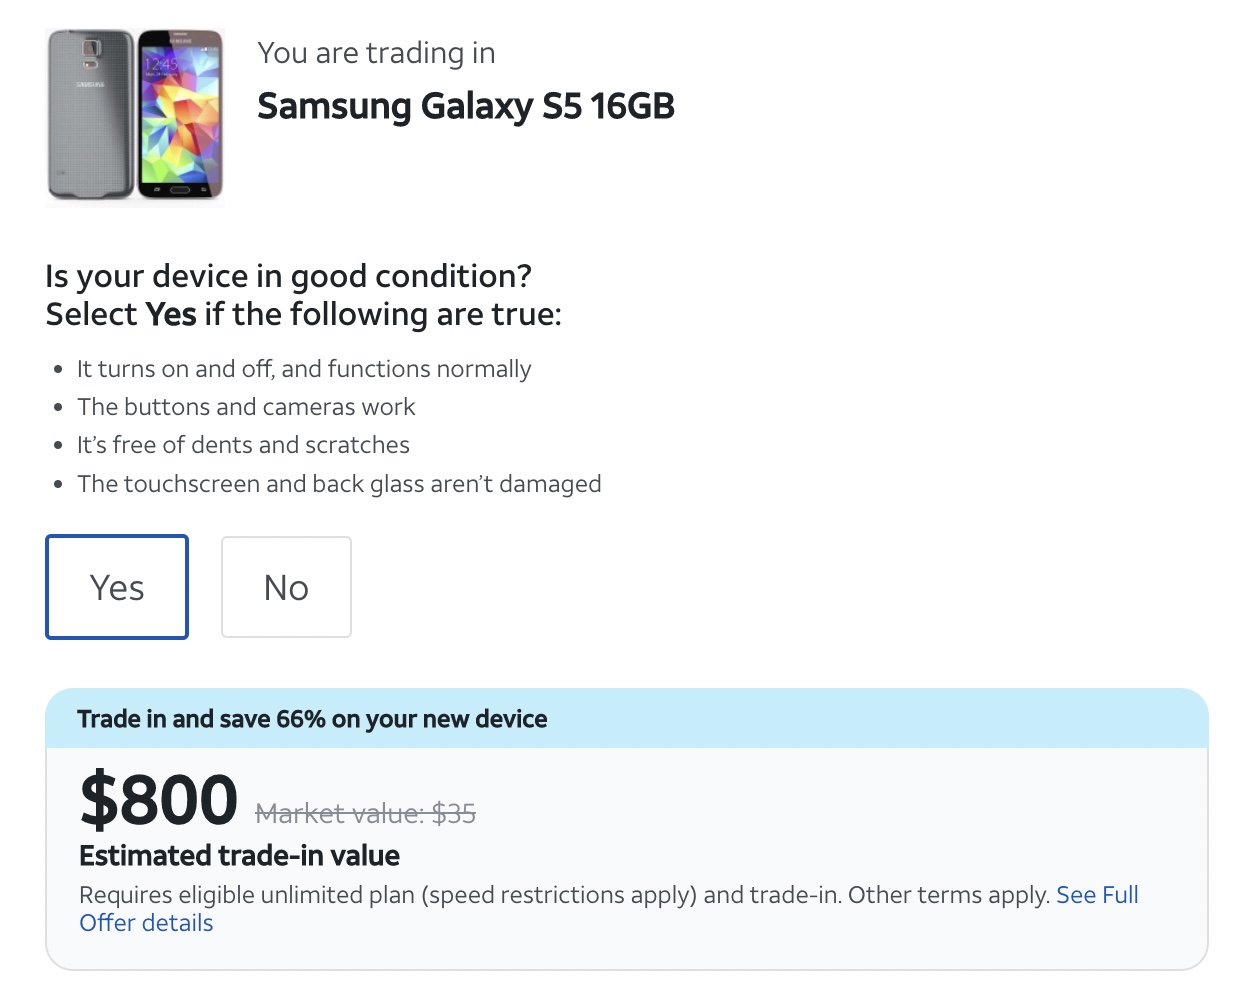This screenshot has height=996, width=1242.
Task: Click the "Is your device in good condition?" heading
Action: coord(288,276)
